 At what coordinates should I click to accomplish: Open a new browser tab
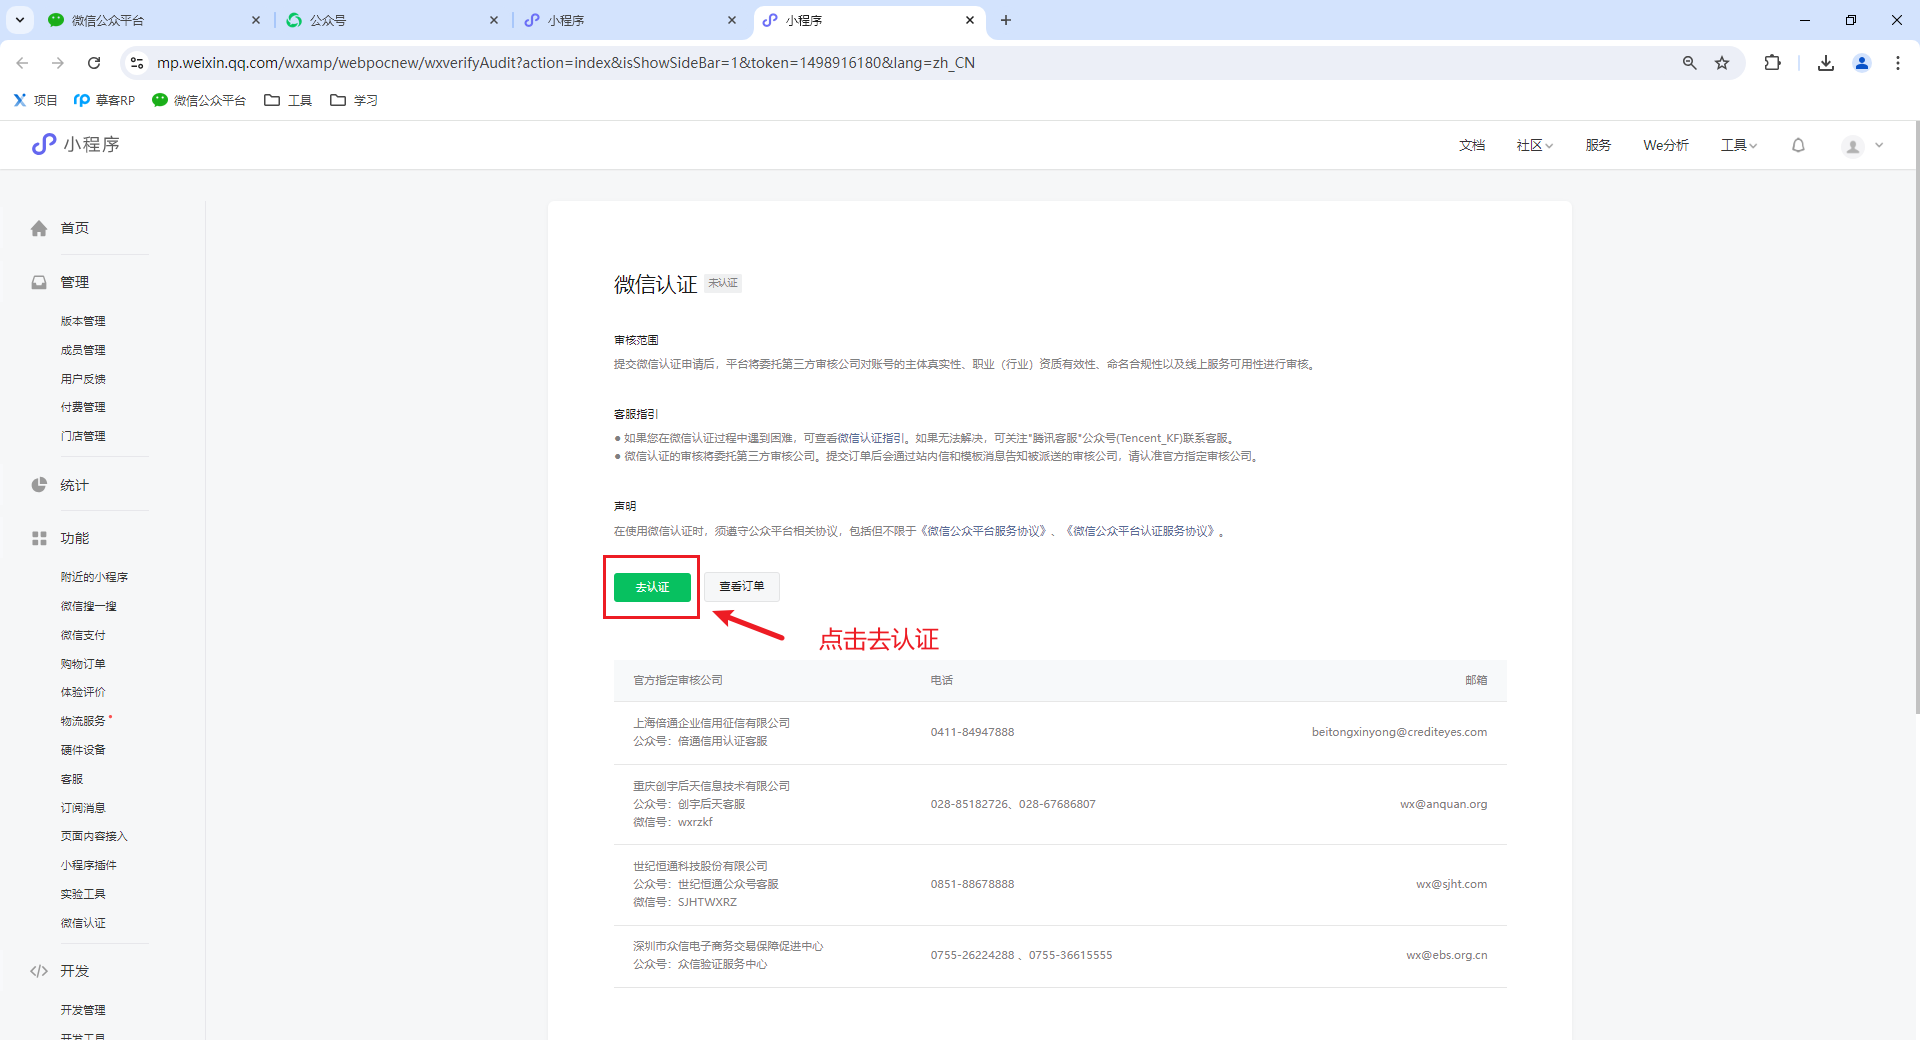[1006, 20]
